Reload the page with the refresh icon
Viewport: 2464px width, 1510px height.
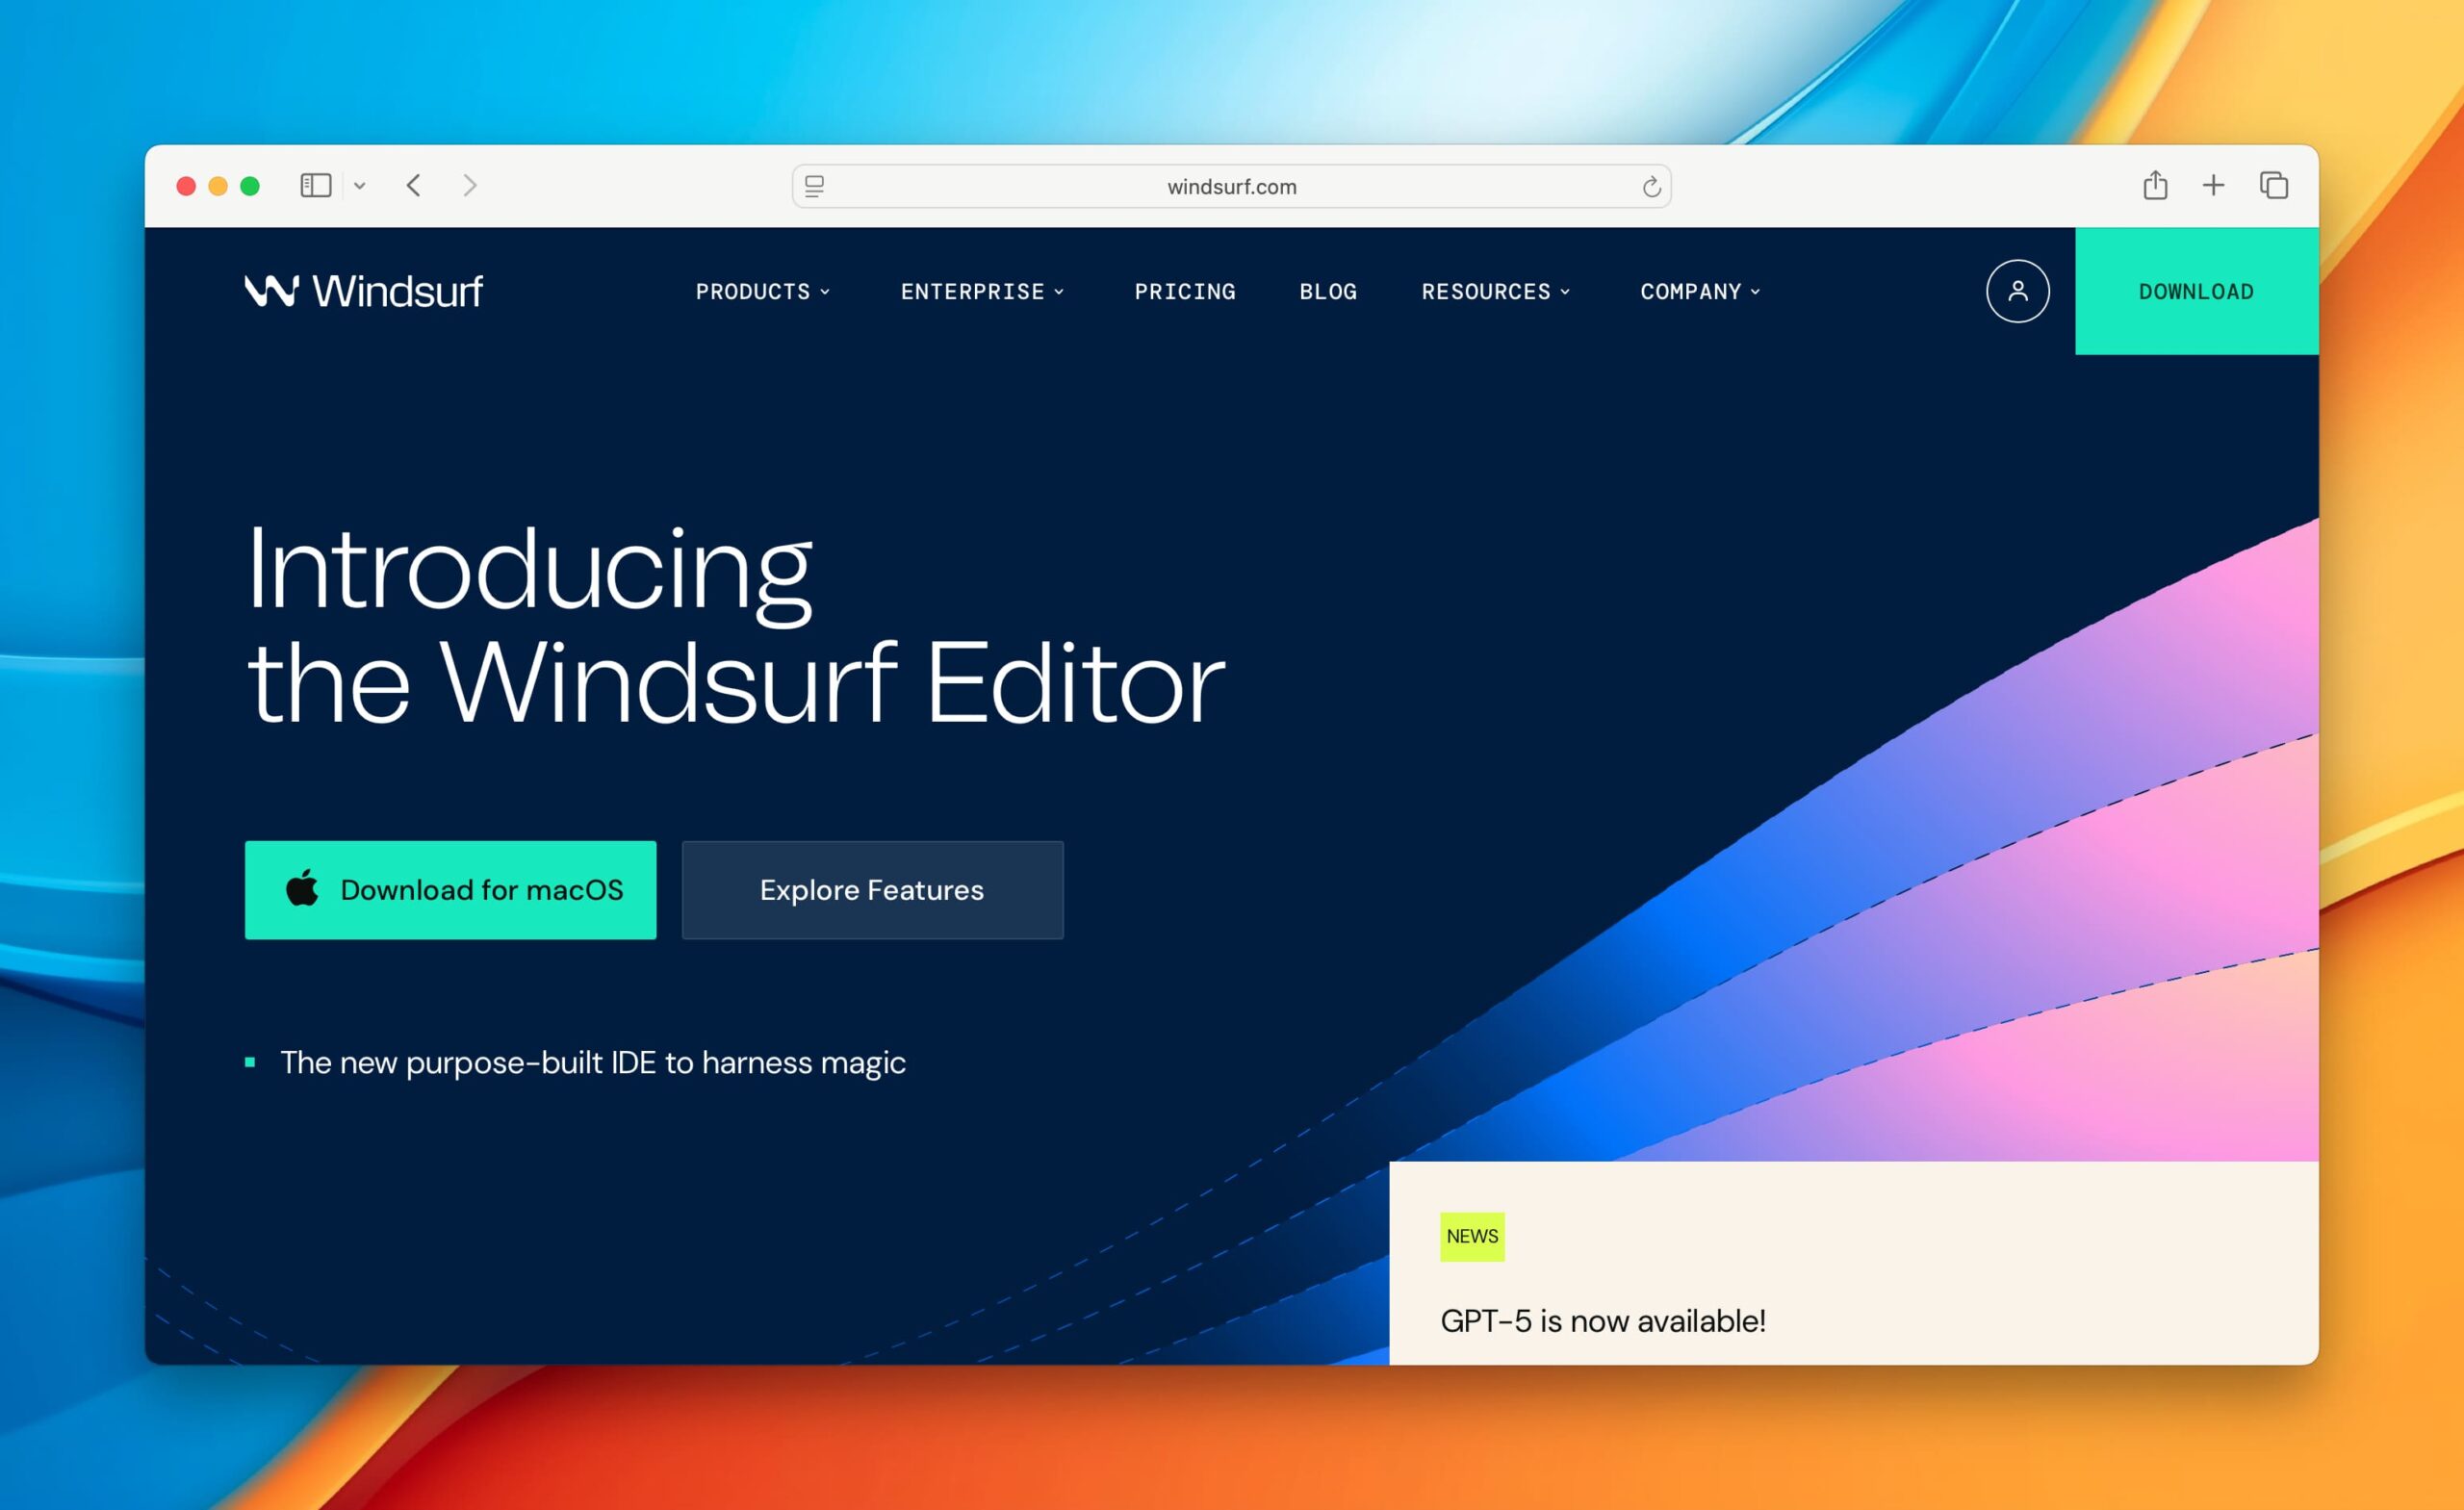pyautogui.click(x=1650, y=186)
